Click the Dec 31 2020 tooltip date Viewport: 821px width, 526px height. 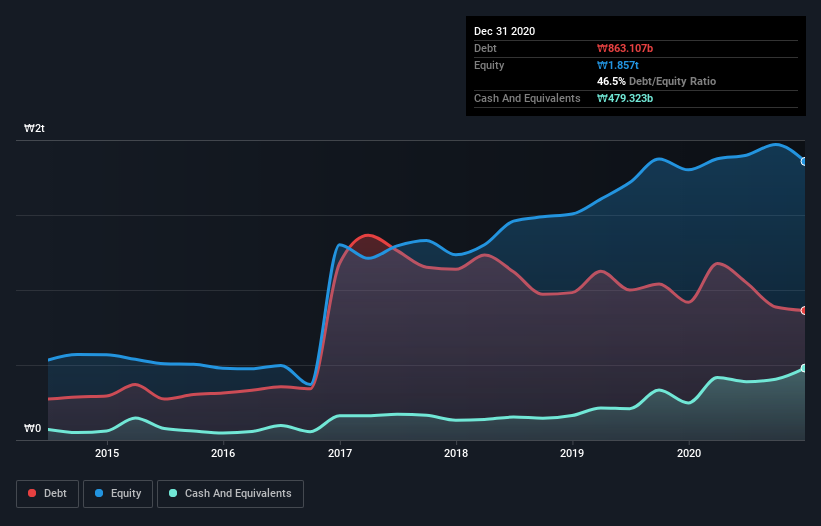[x=504, y=31]
